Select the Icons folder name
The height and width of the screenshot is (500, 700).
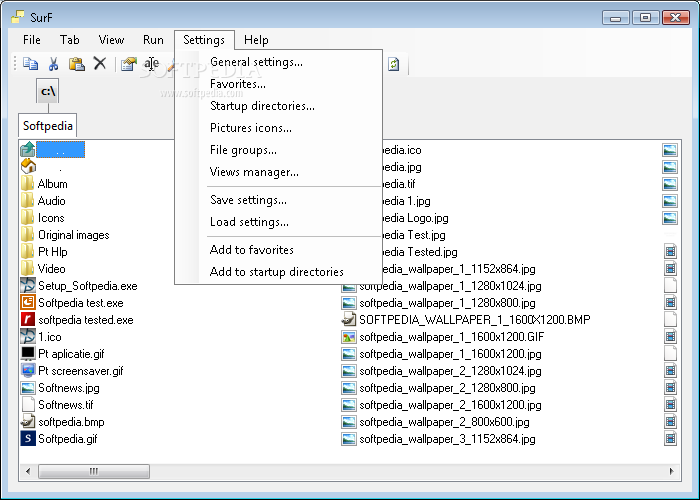click(x=51, y=218)
